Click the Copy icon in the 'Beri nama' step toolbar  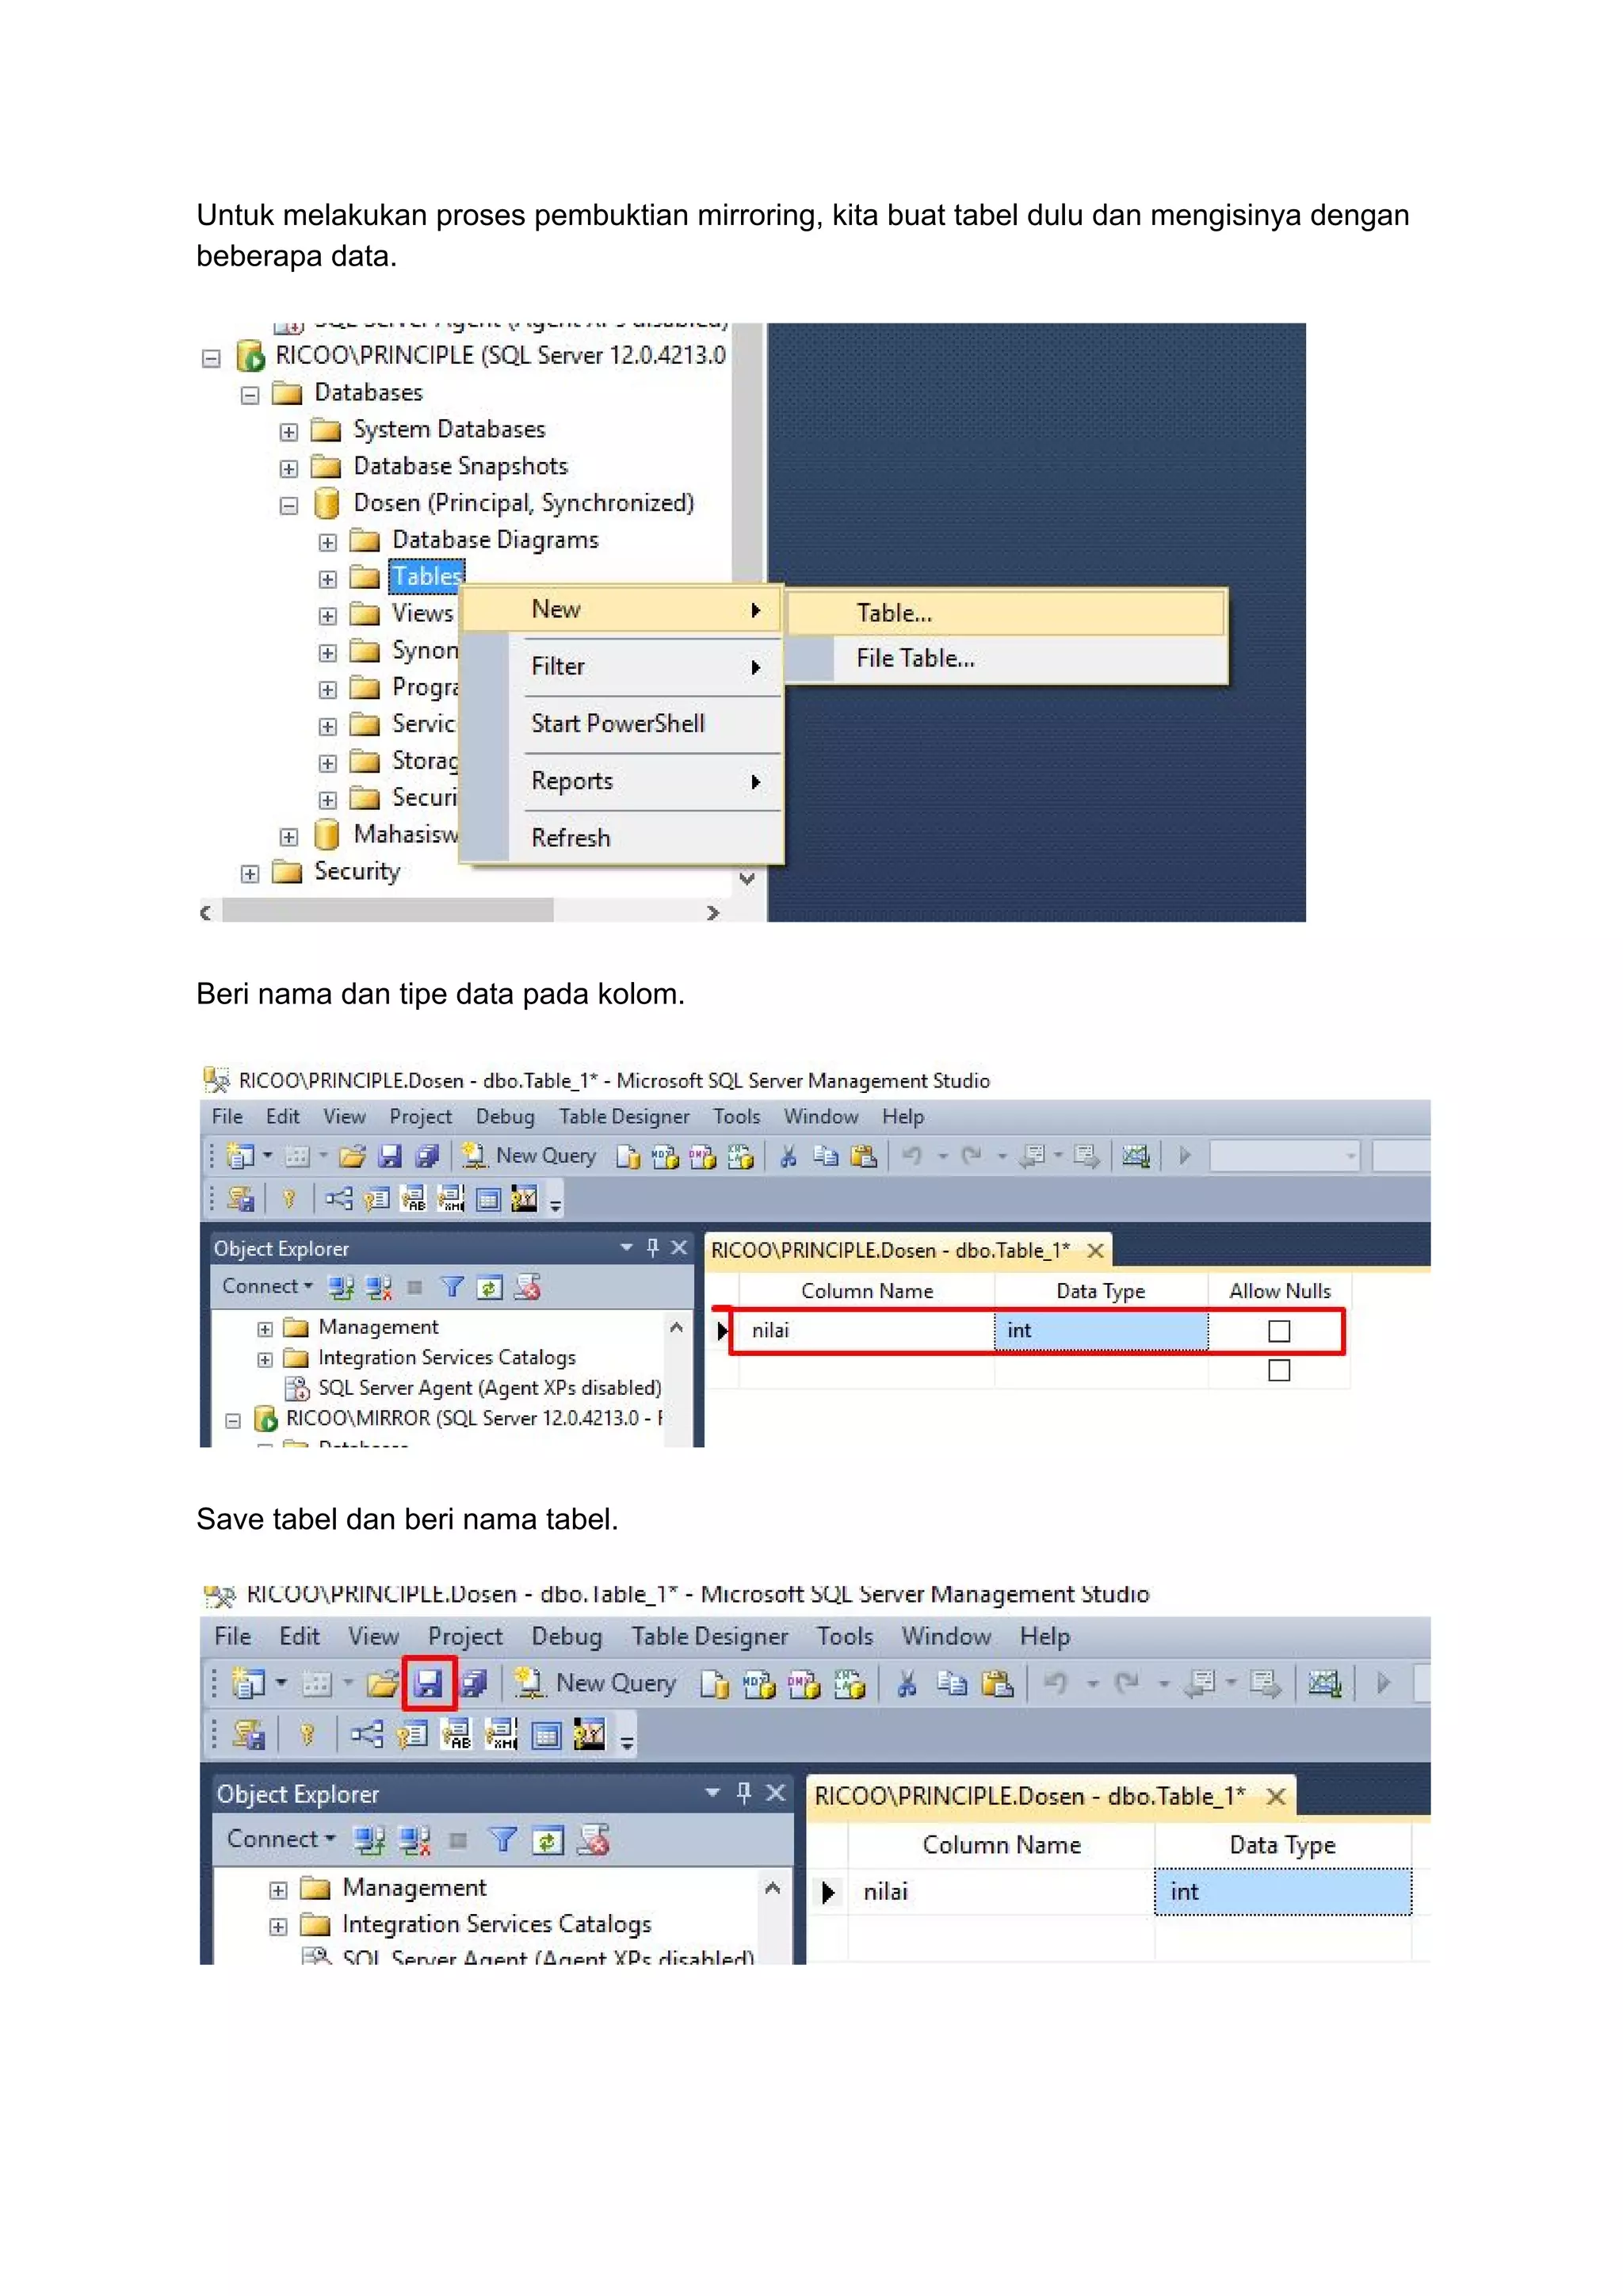coord(825,1157)
